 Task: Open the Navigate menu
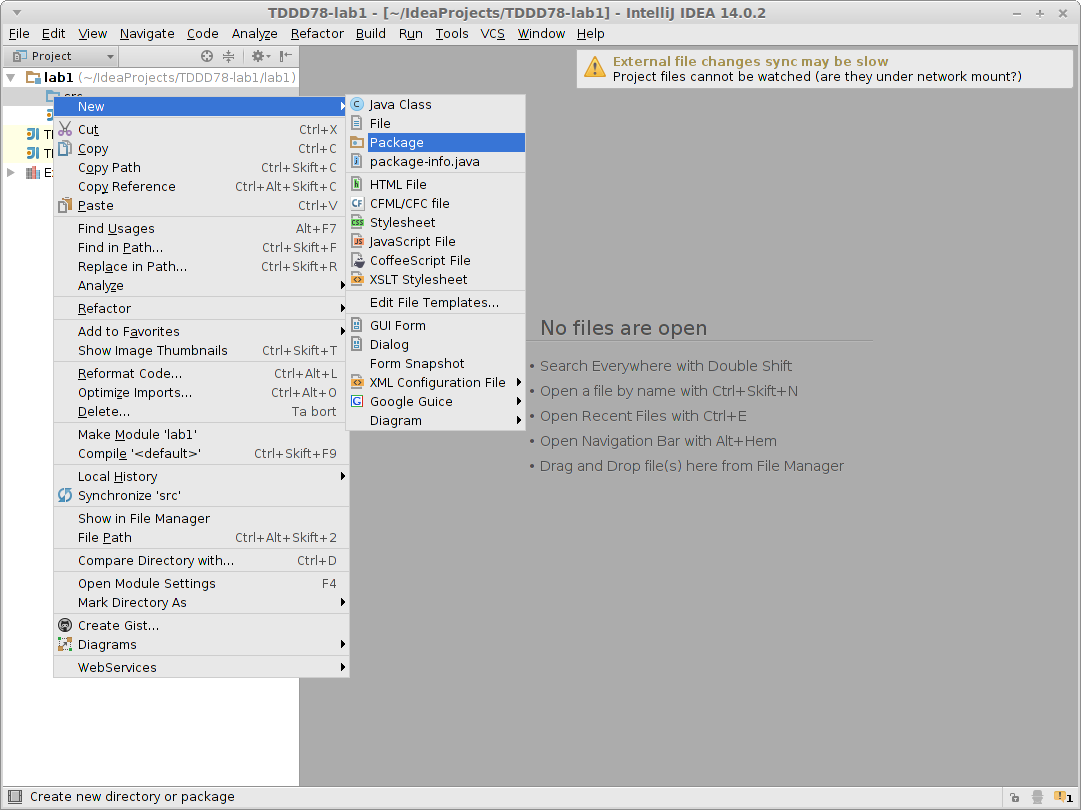click(x=147, y=34)
